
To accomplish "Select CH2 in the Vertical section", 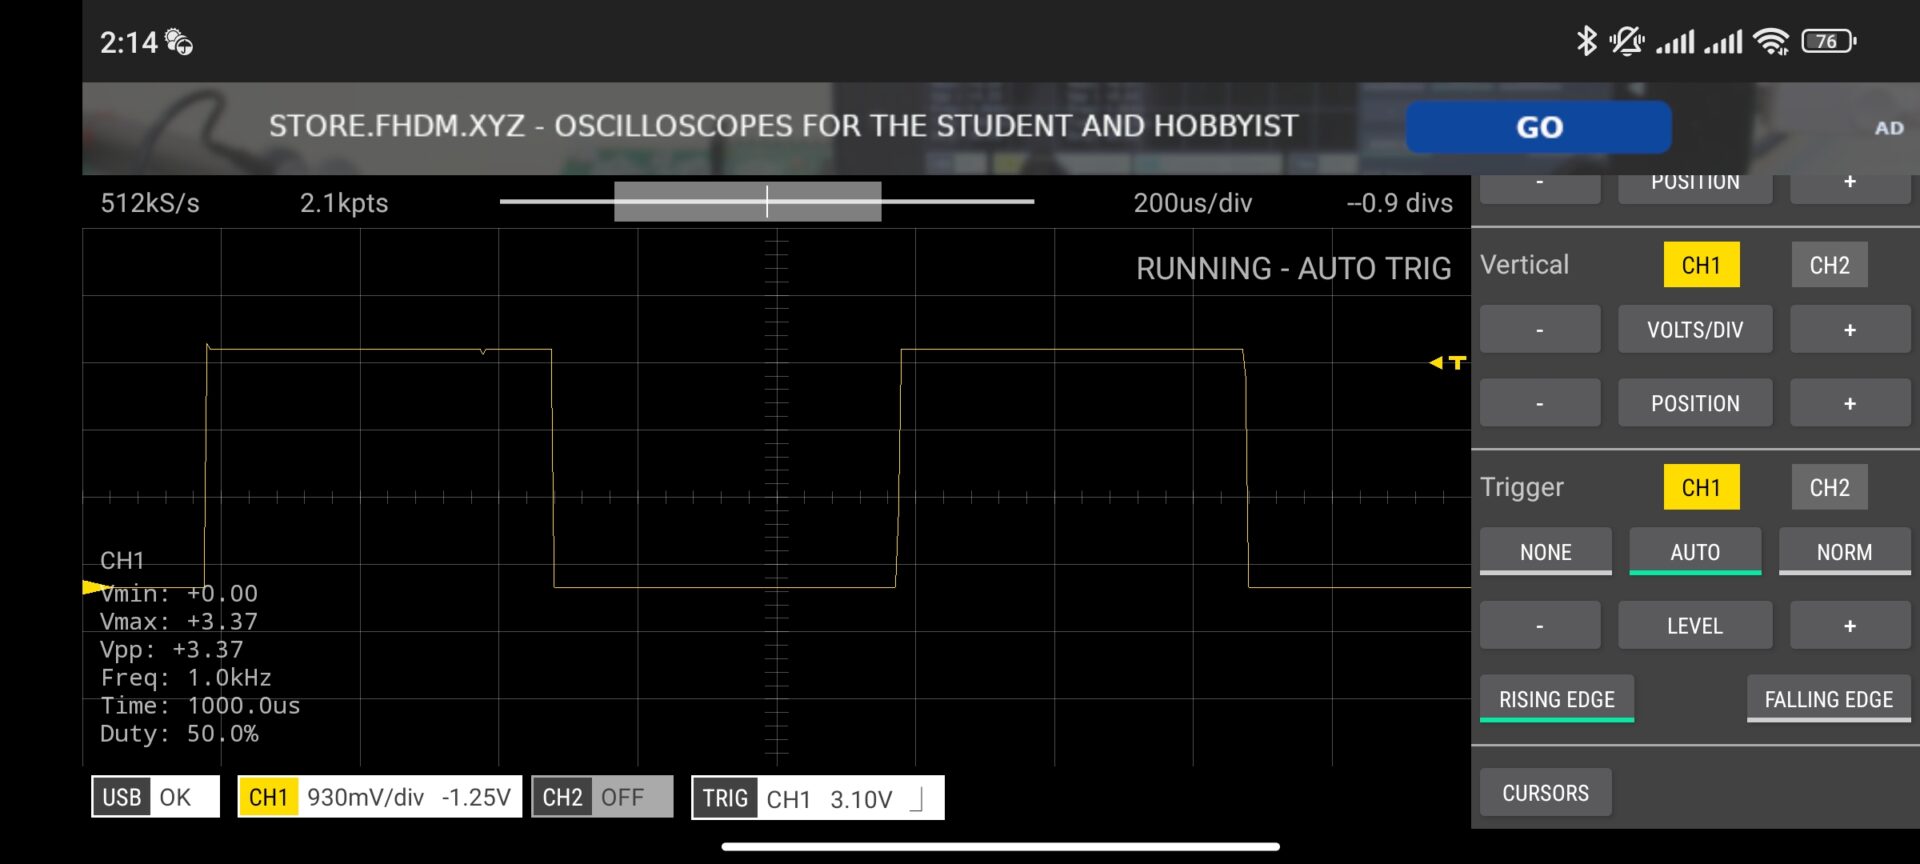I will point(1829,265).
